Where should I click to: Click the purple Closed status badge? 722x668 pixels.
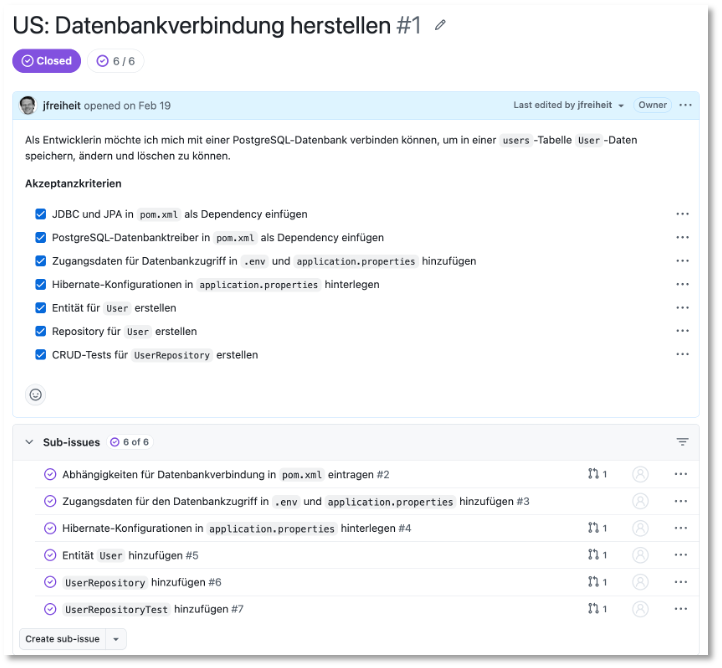coord(47,61)
